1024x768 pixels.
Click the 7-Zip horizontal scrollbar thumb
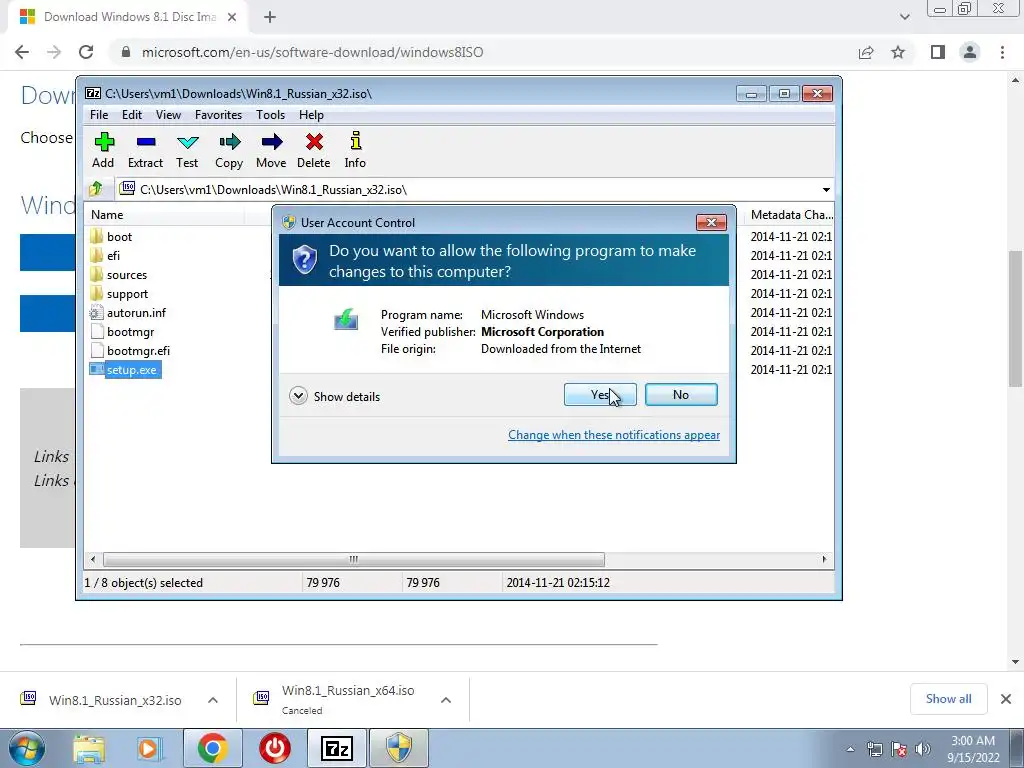[353, 560]
